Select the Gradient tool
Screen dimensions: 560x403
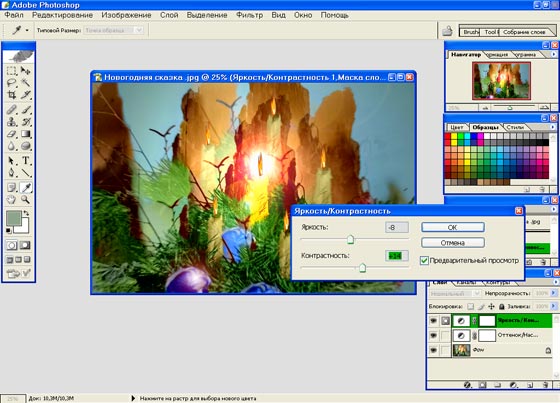coord(26,134)
